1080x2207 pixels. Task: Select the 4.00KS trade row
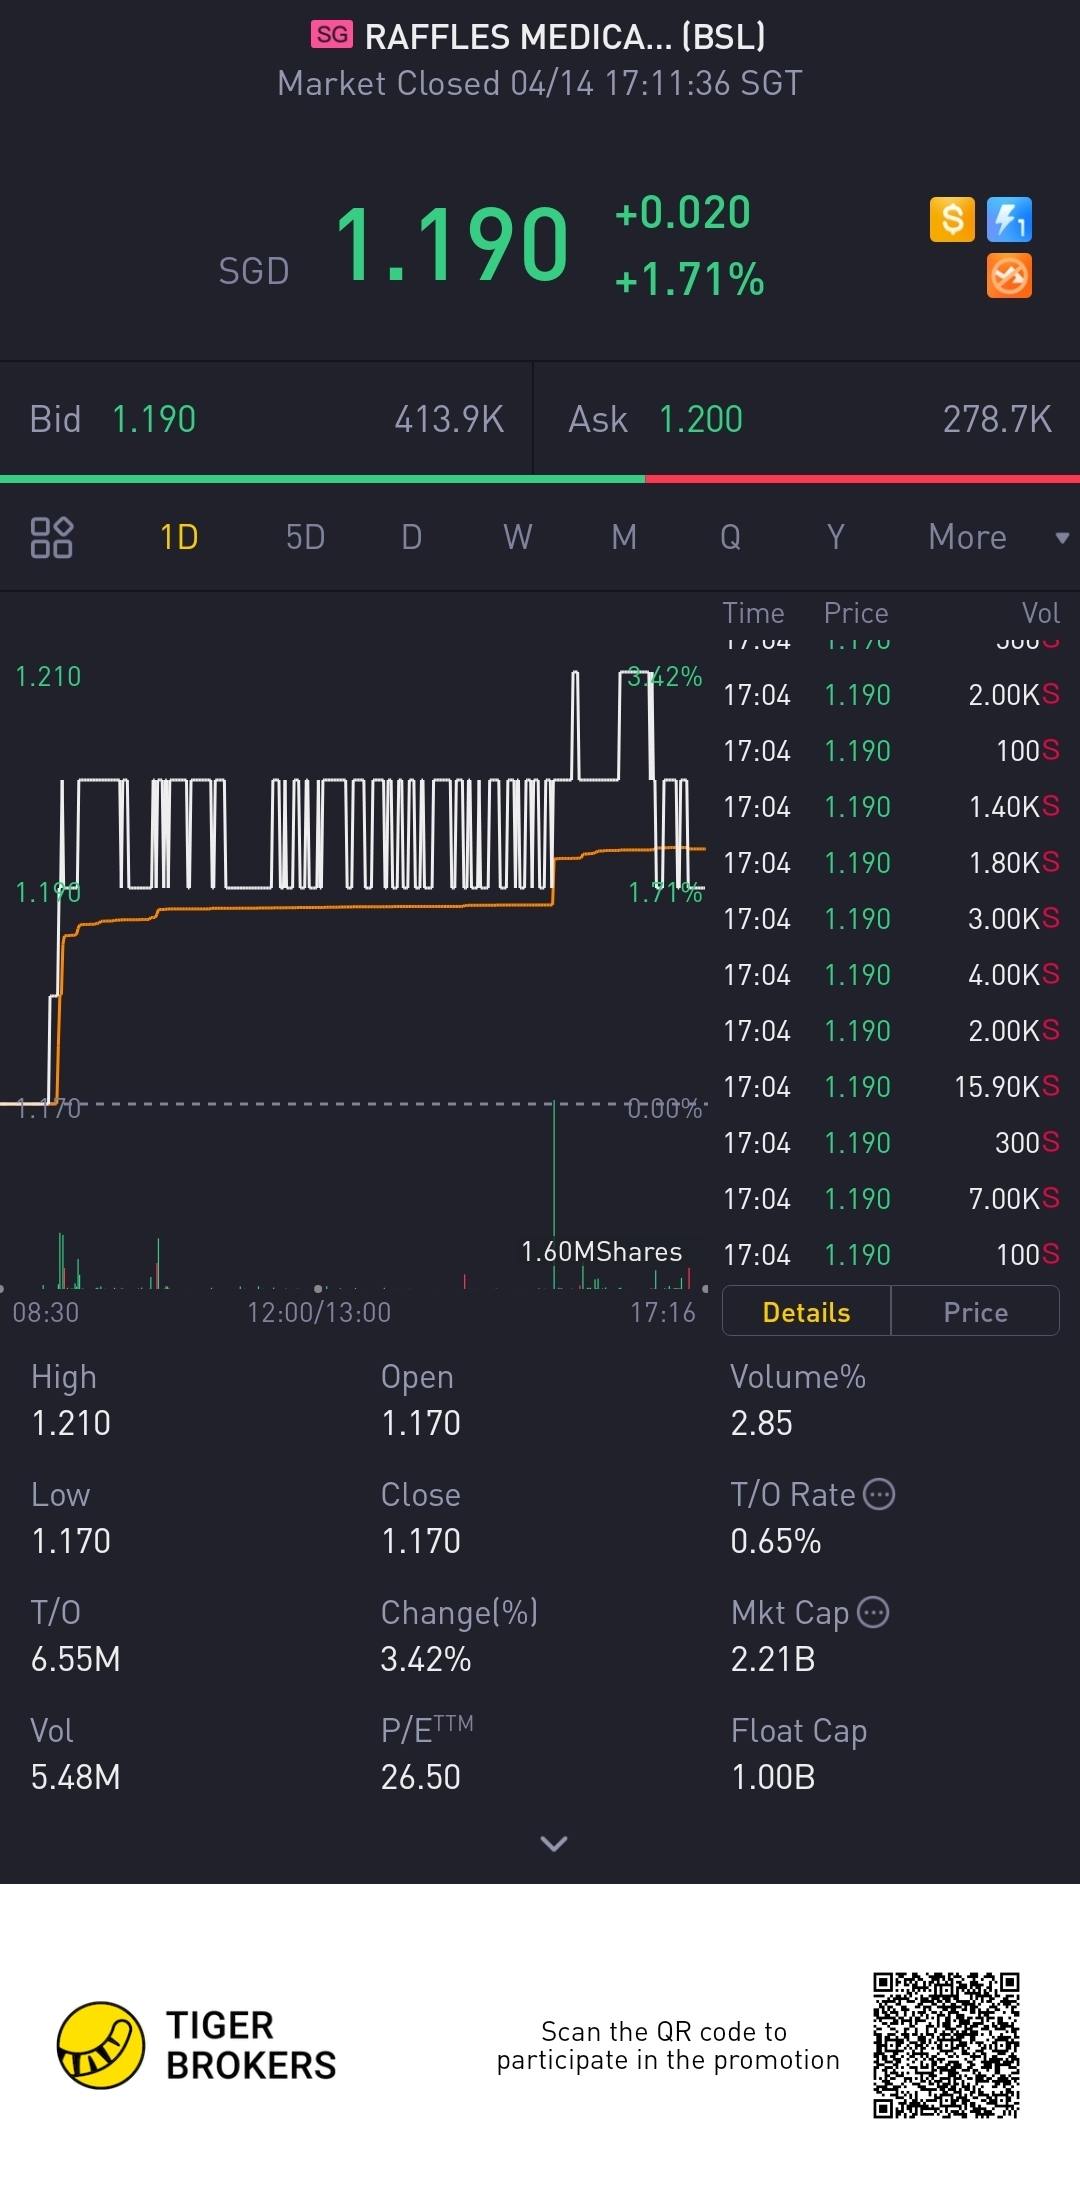(891, 974)
